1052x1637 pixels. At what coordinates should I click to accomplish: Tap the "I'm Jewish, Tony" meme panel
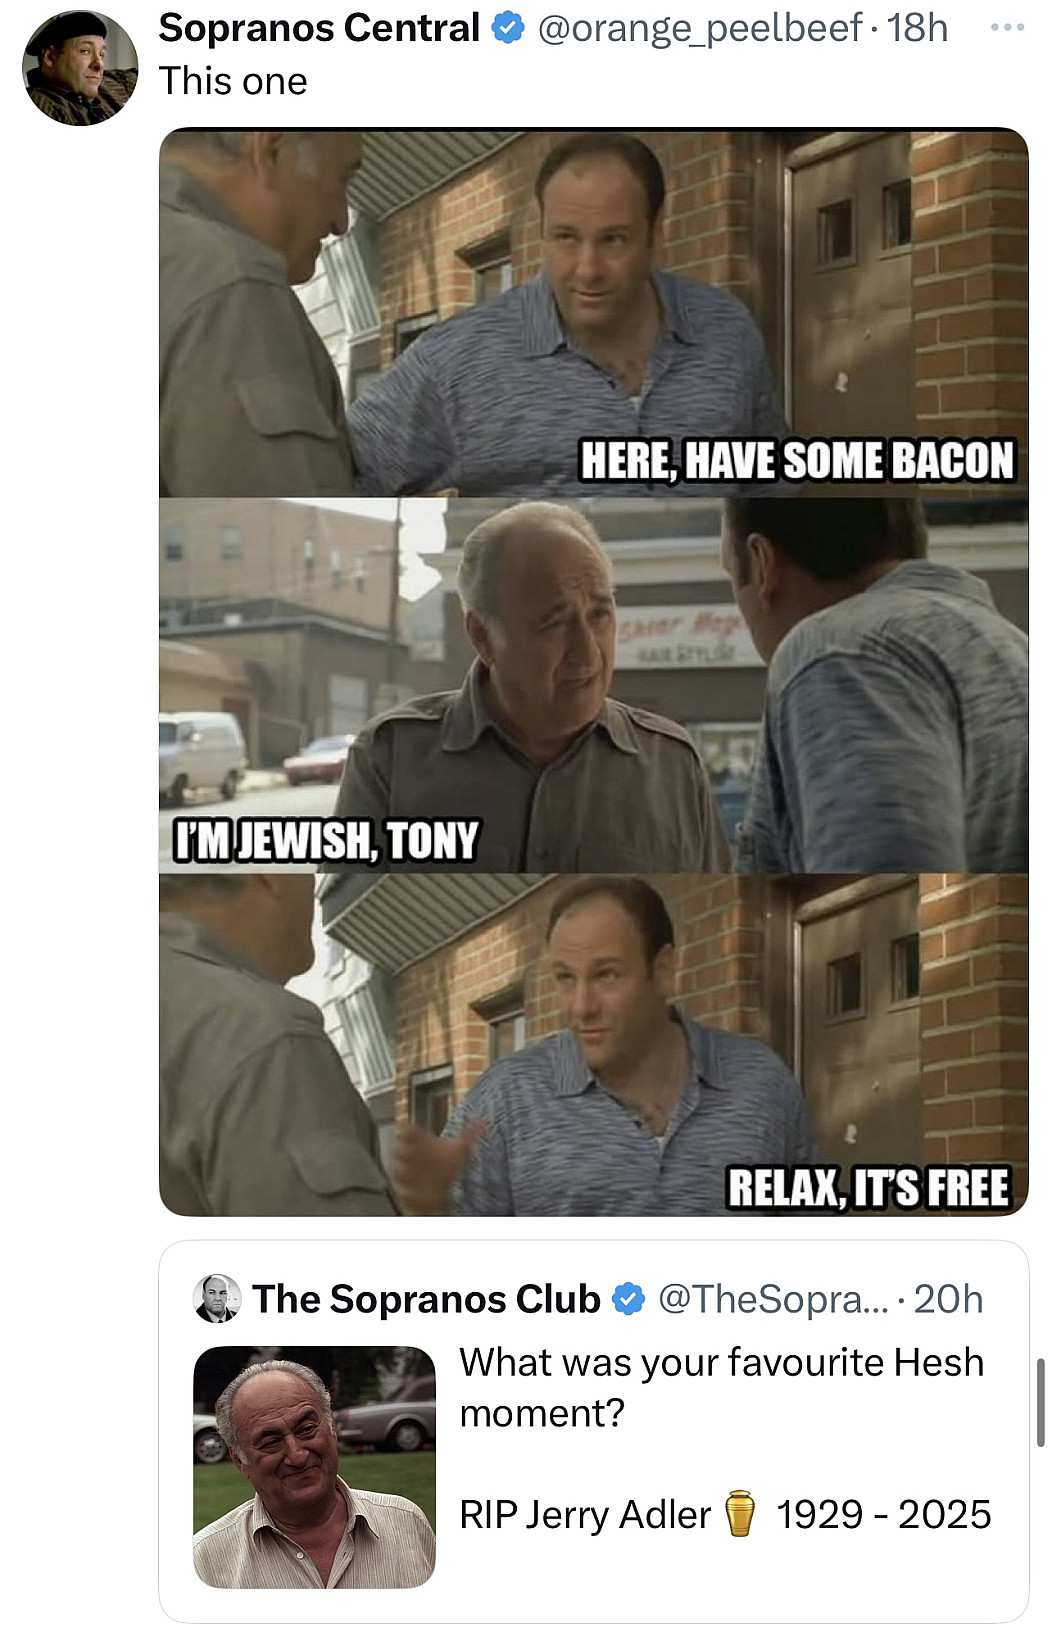pos(593,685)
